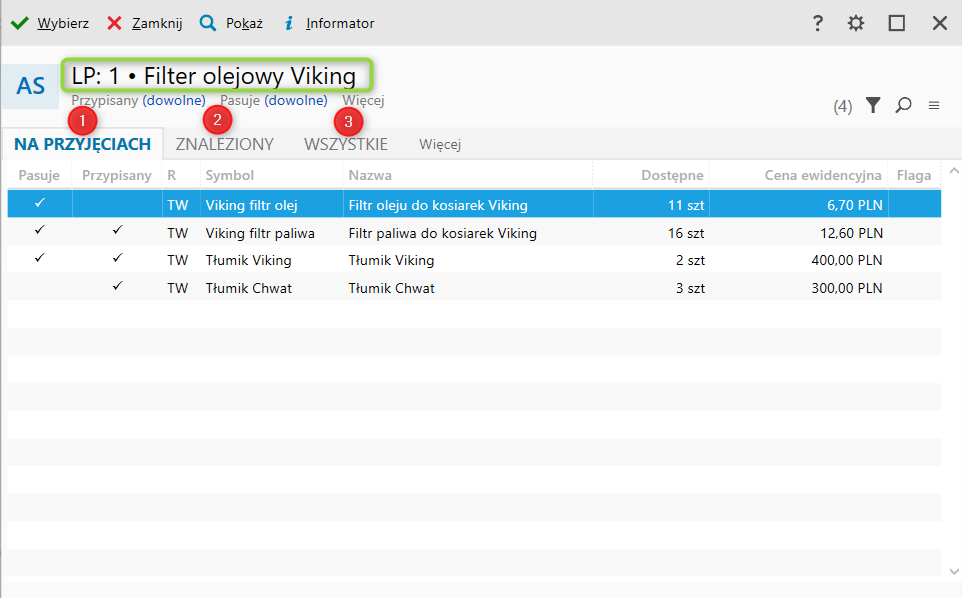Open the Przypisany (dowolne) filter
The image size is (962, 598).
(x=139, y=100)
